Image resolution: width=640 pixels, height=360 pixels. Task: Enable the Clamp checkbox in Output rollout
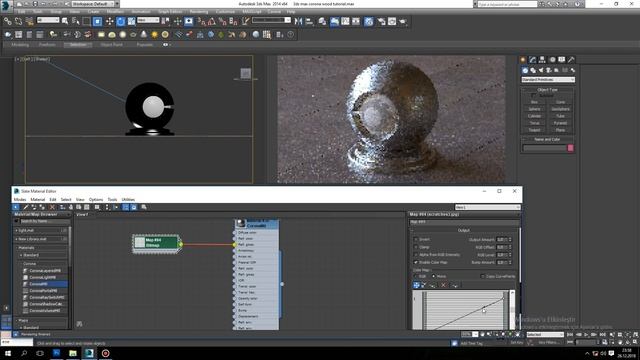(416, 247)
